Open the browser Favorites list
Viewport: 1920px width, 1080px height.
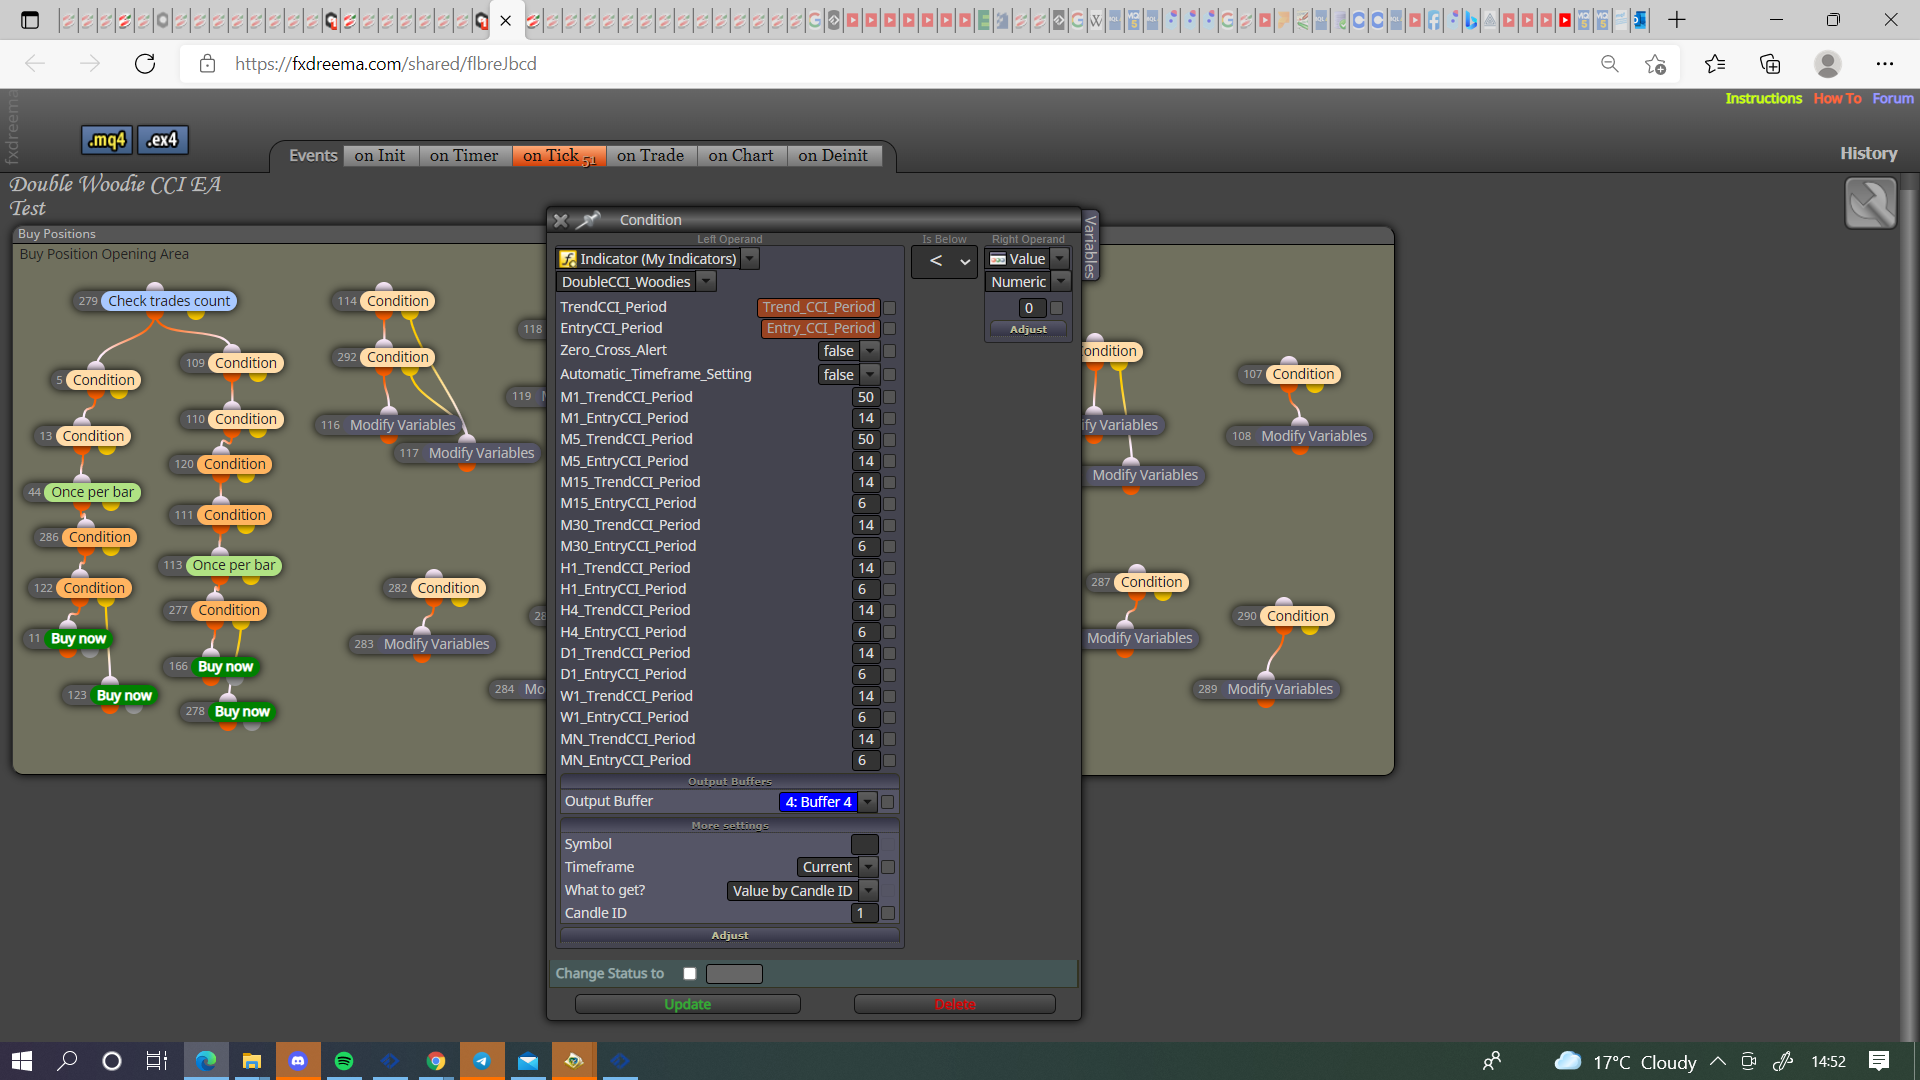pyautogui.click(x=1715, y=64)
